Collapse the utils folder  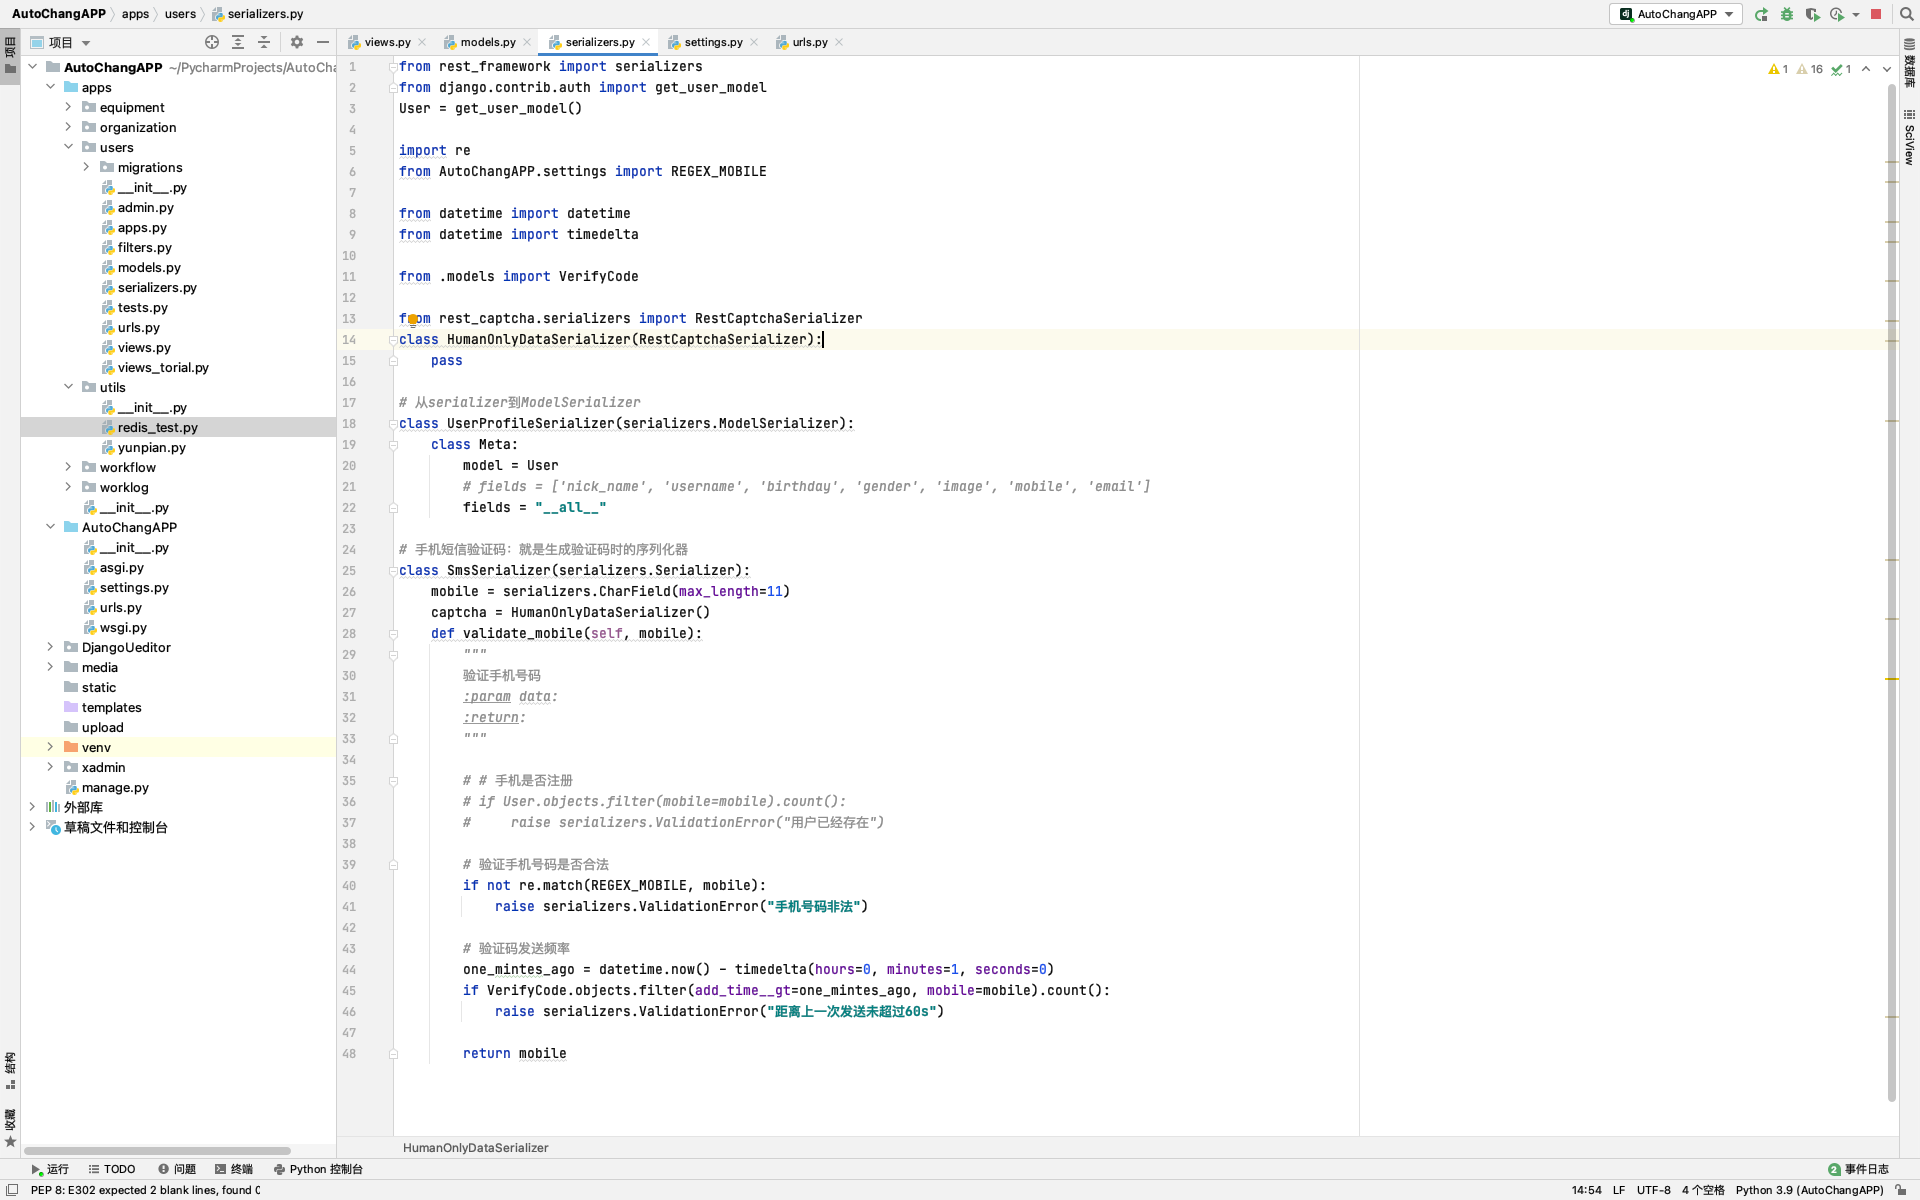[x=69, y=387]
